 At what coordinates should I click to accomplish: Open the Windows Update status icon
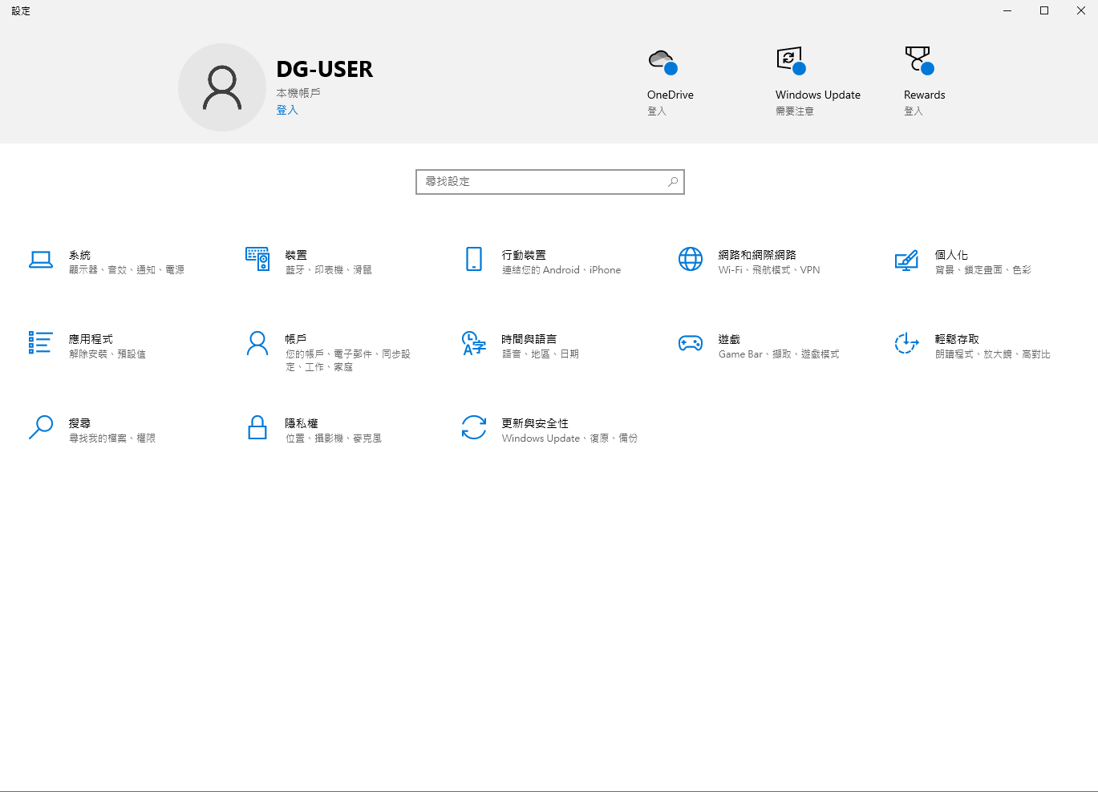pos(791,61)
